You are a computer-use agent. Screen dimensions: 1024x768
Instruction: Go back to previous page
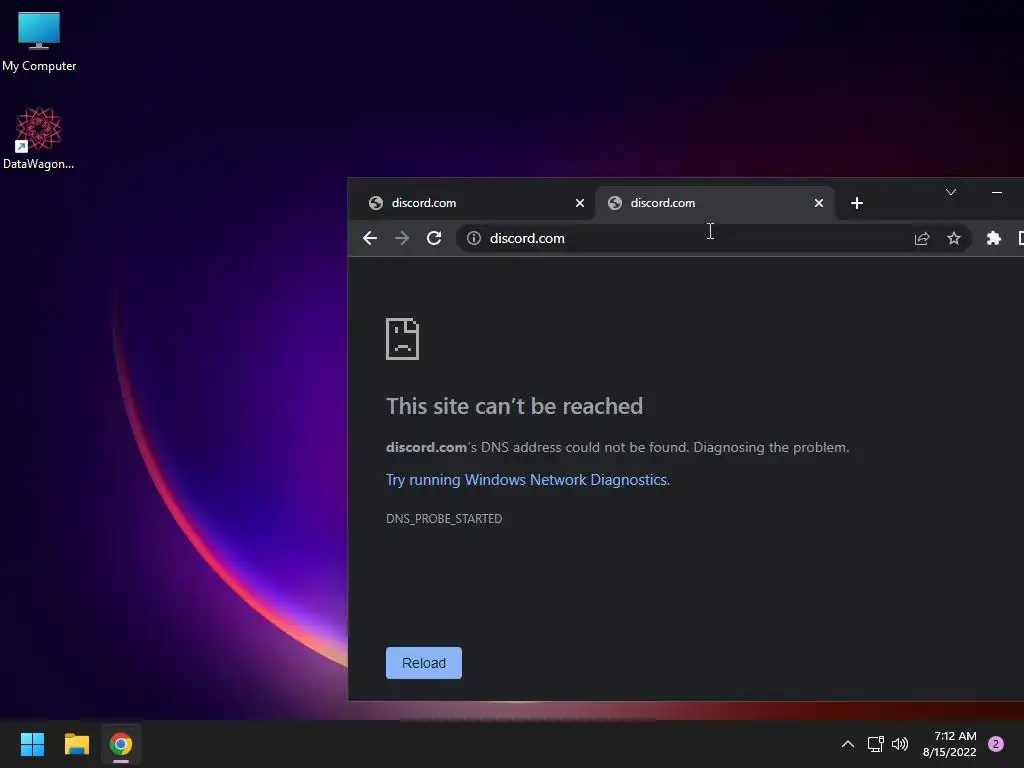pos(370,238)
